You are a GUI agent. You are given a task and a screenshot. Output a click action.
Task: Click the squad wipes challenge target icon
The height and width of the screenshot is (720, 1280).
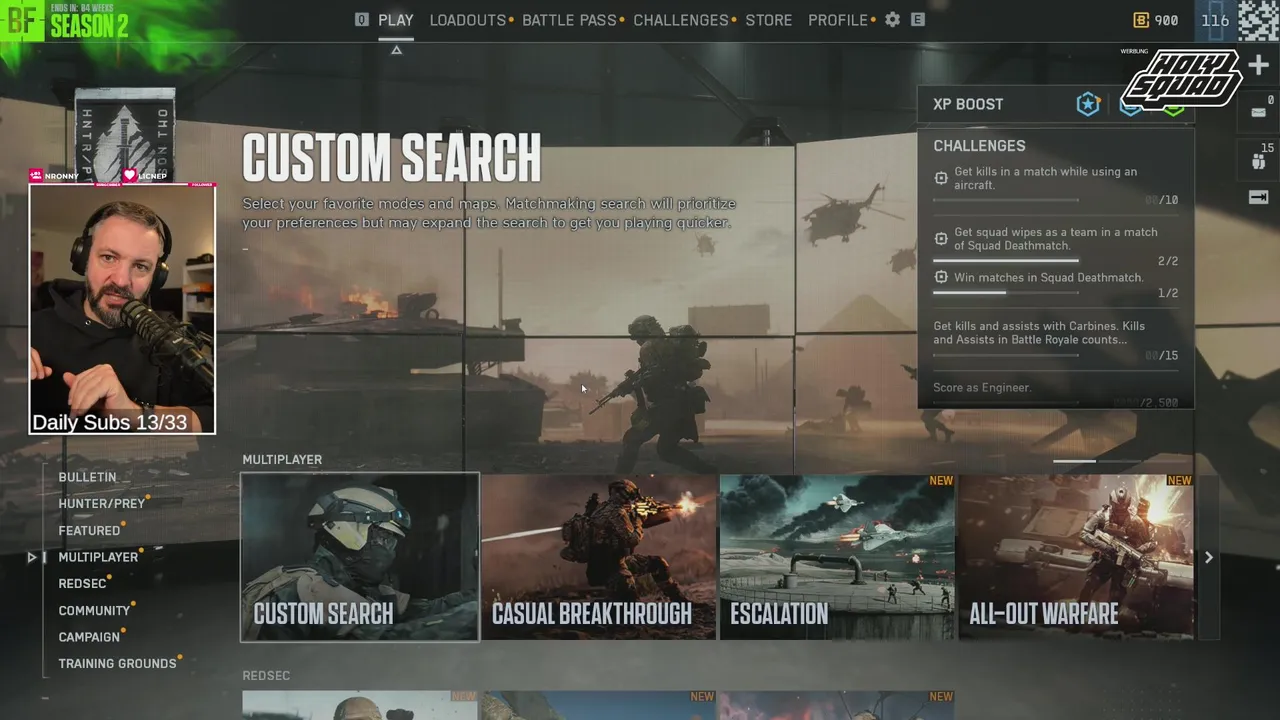(x=941, y=239)
